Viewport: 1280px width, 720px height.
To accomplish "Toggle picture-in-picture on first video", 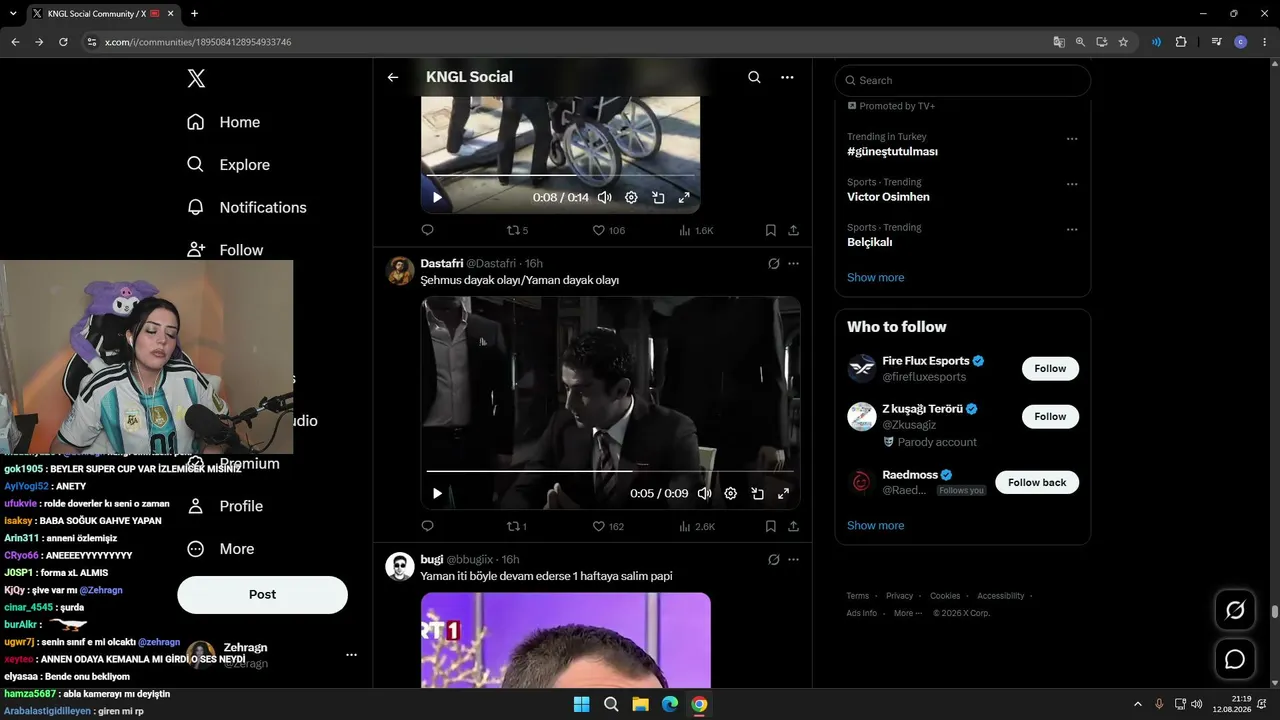I will (x=658, y=198).
